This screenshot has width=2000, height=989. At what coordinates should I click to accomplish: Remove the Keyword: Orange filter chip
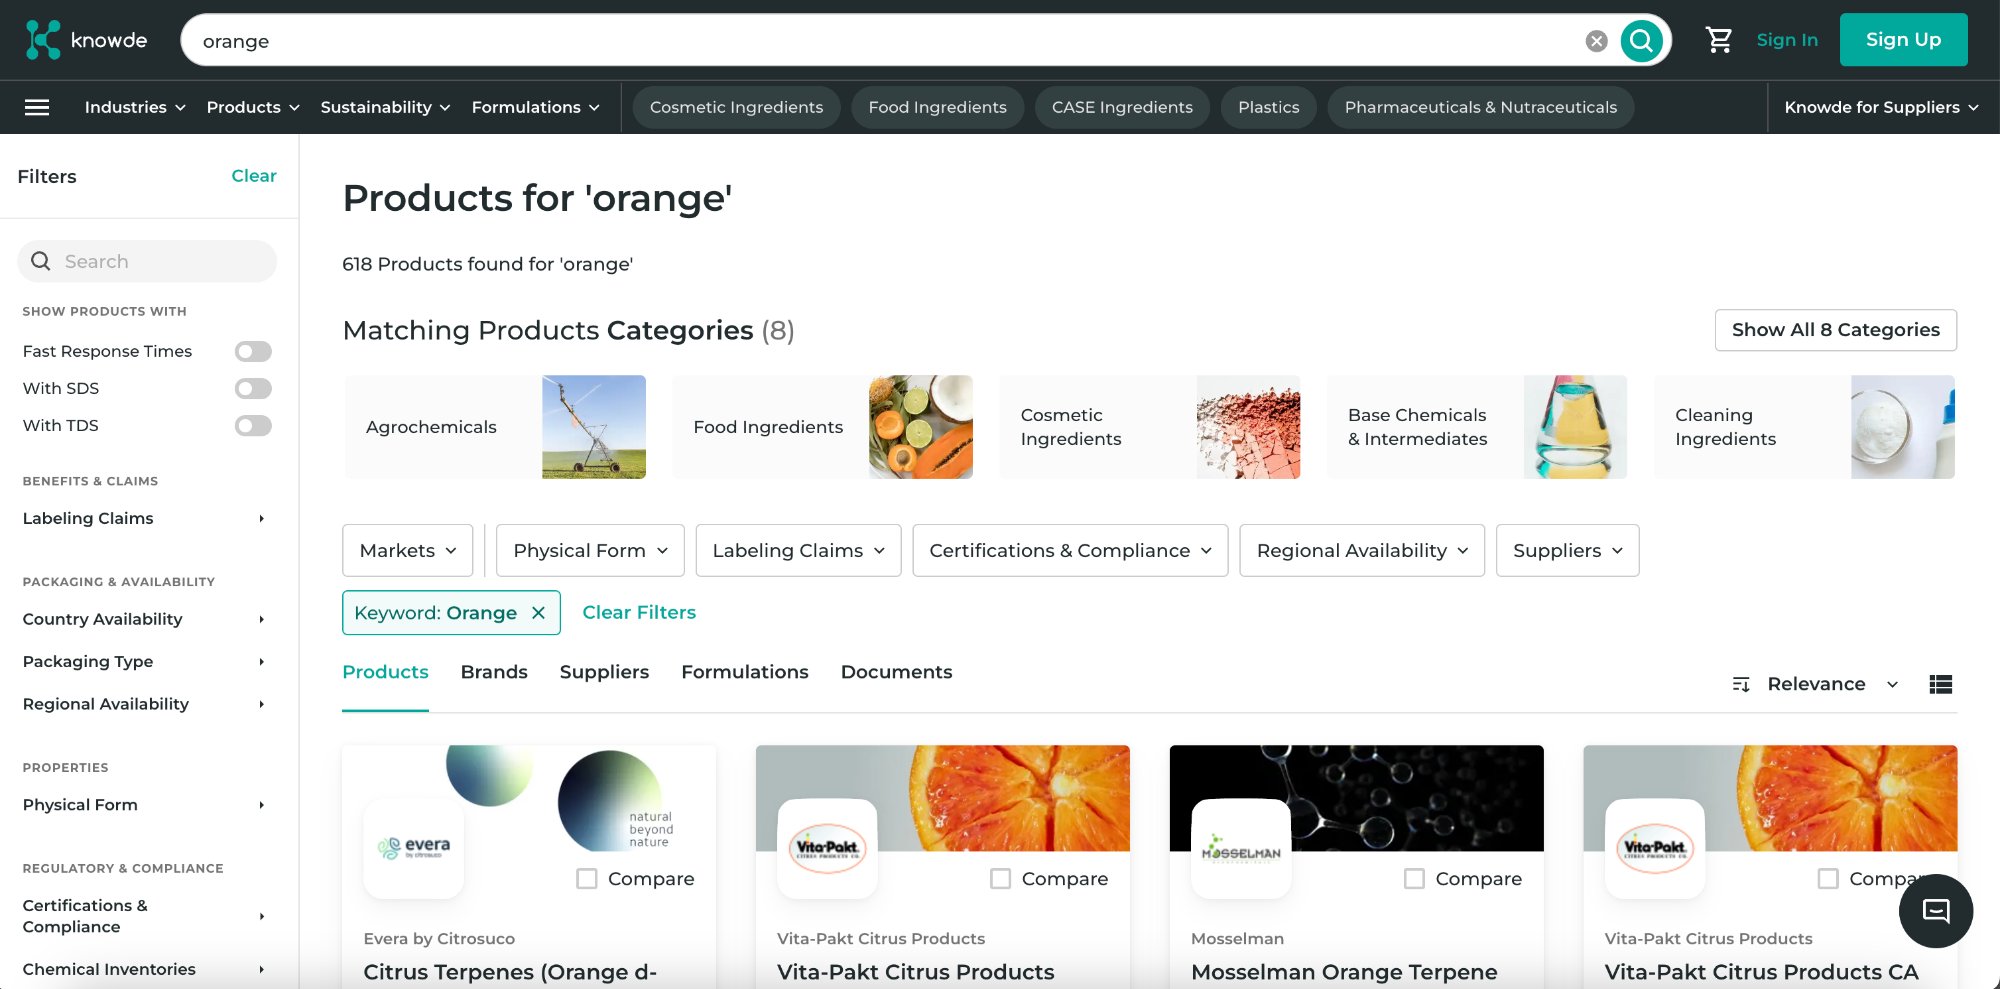(x=538, y=612)
